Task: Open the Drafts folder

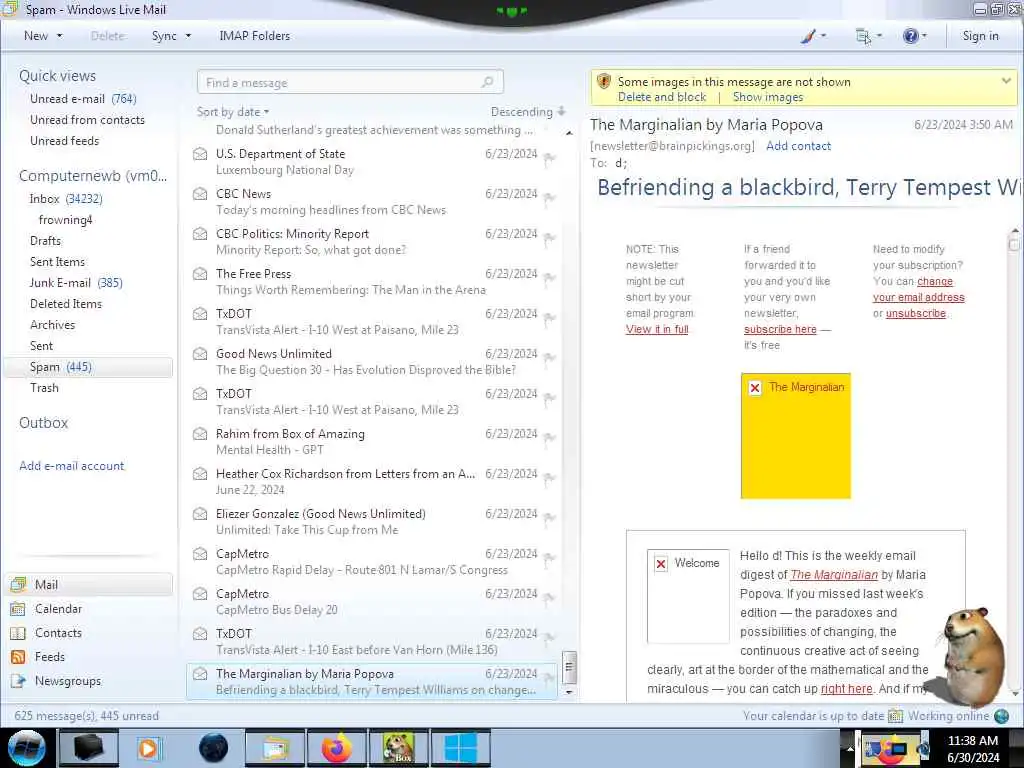Action: 45,240
